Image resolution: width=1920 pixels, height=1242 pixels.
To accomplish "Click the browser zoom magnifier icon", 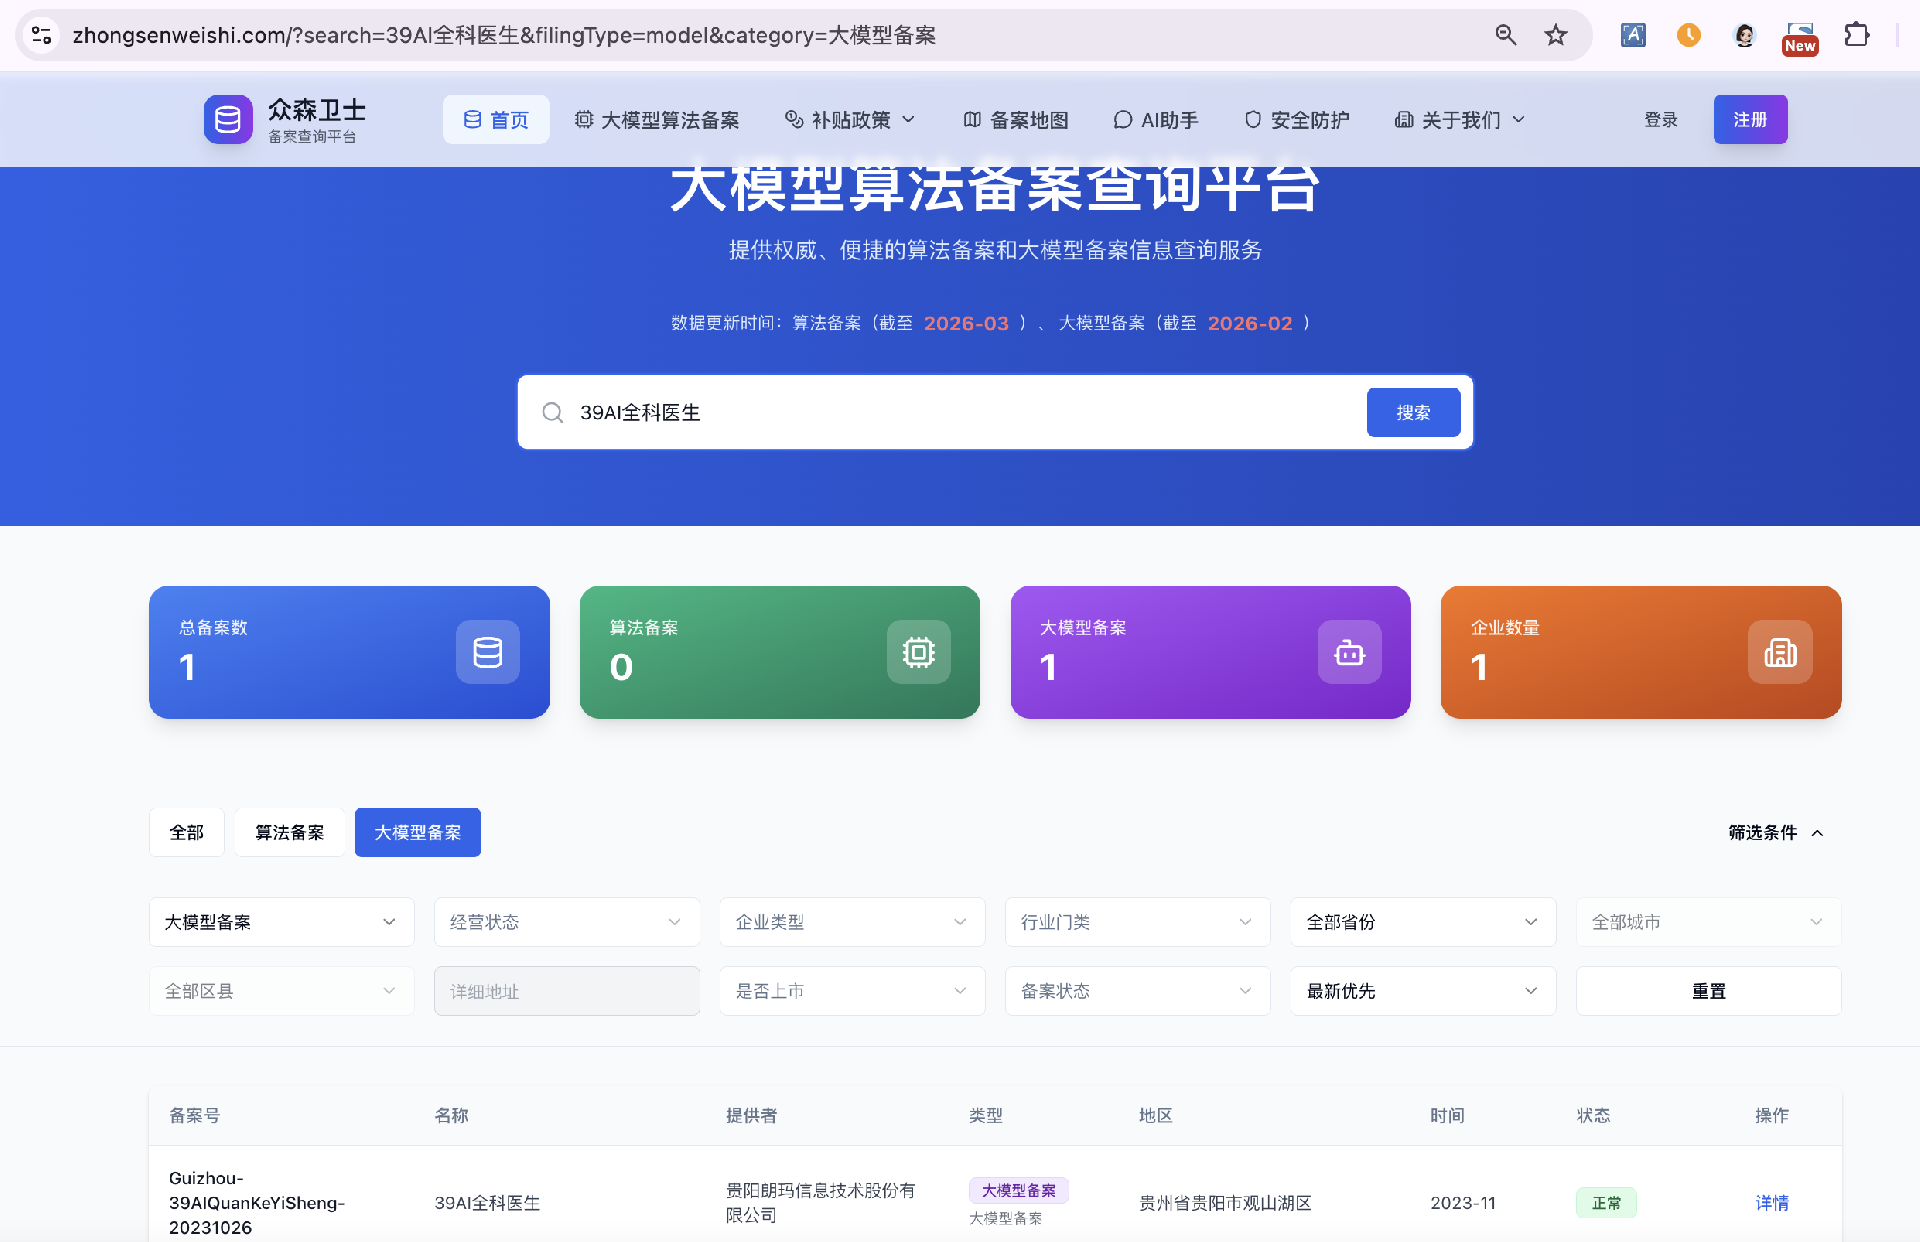I will coord(1505,35).
